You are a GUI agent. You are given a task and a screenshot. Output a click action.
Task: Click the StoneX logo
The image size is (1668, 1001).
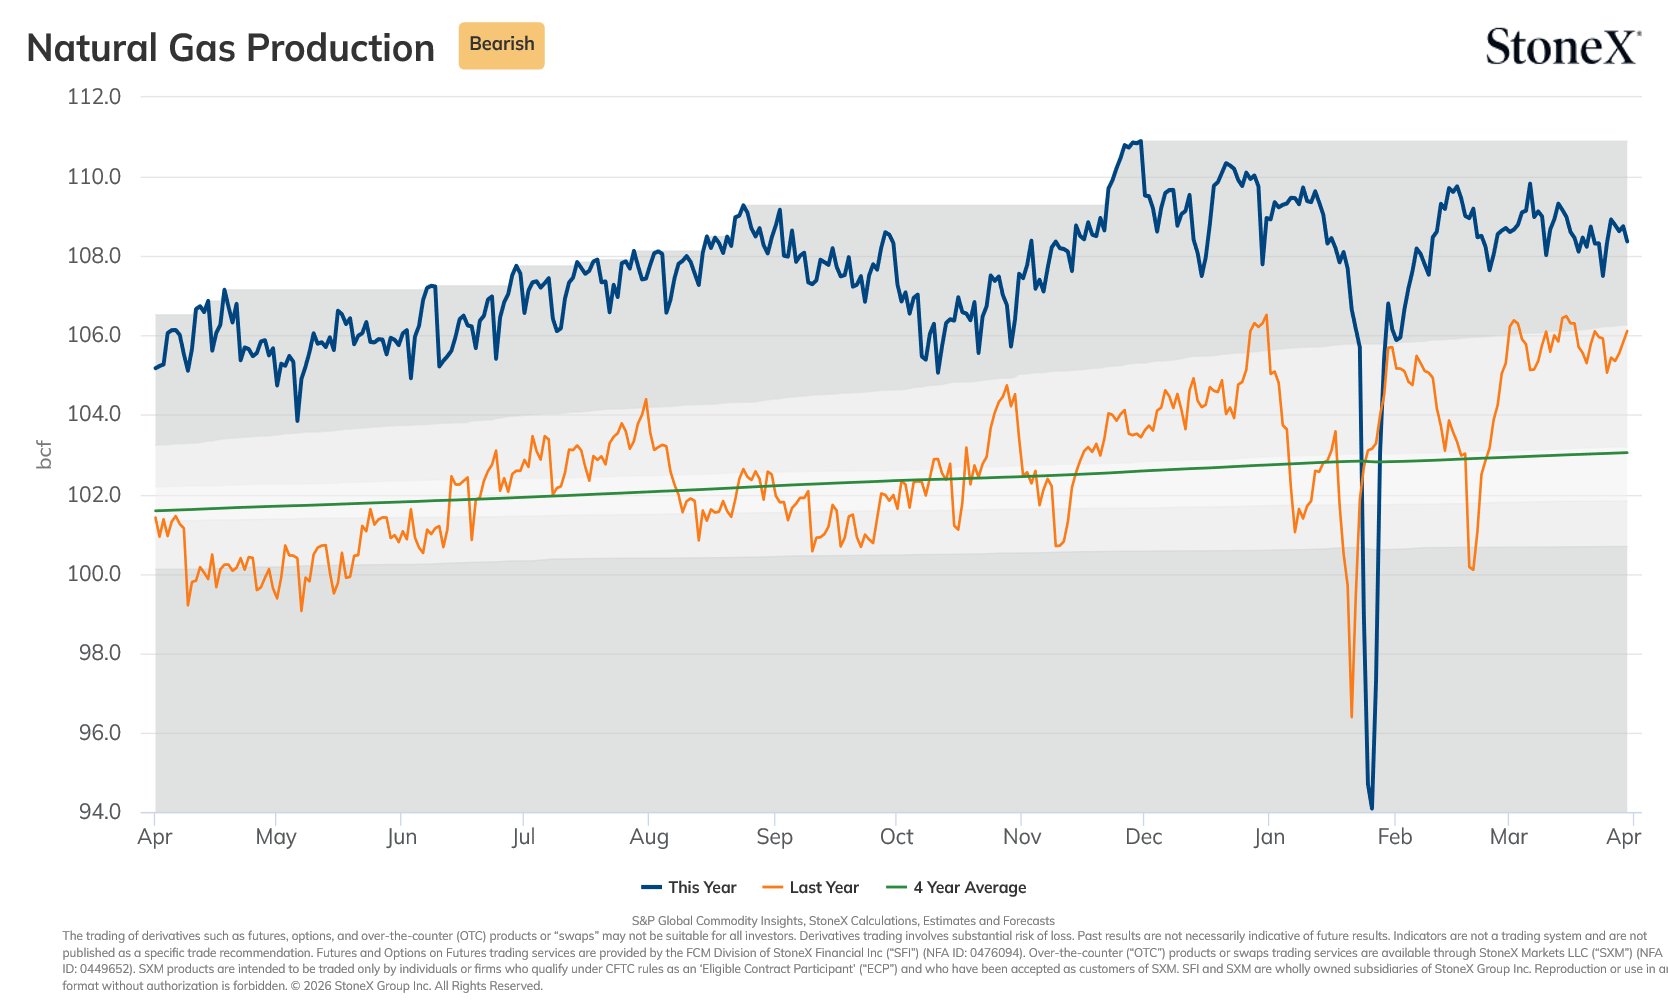coord(1563,46)
